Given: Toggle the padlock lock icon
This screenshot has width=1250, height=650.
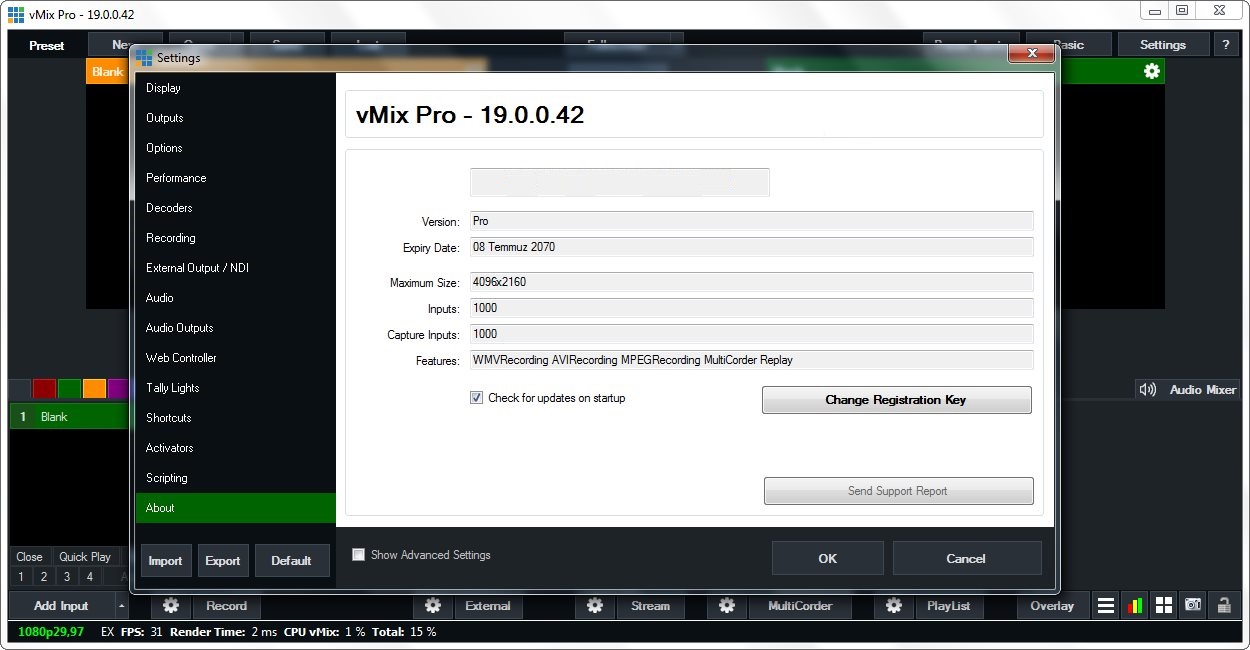Looking at the screenshot, I should [1223, 606].
